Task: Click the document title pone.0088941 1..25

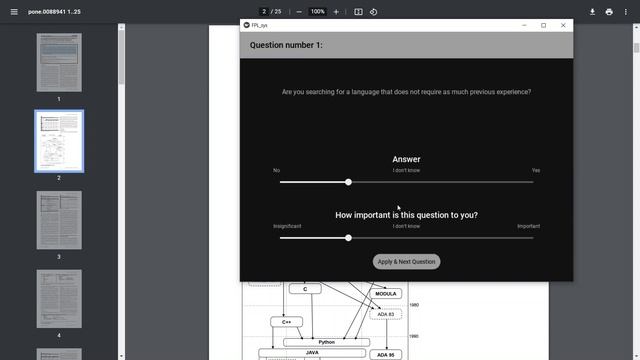Action: [54, 12]
